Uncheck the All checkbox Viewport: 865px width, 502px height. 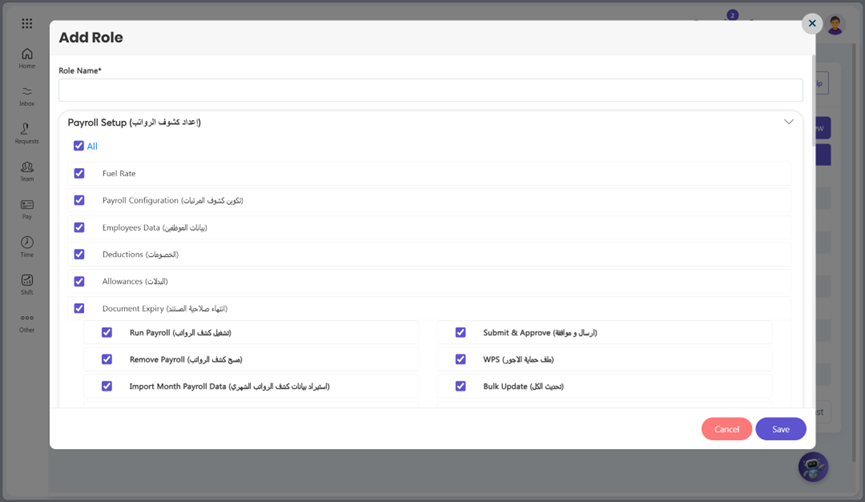pyautogui.click(x=79, y=146)
